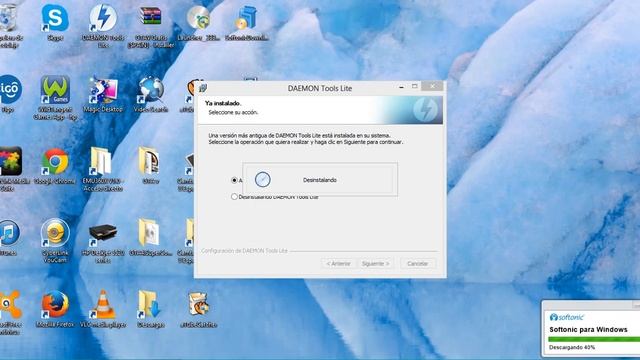Click the 'Softonic para Windows' heading
640x360 pixels.
tap(588, 329)
